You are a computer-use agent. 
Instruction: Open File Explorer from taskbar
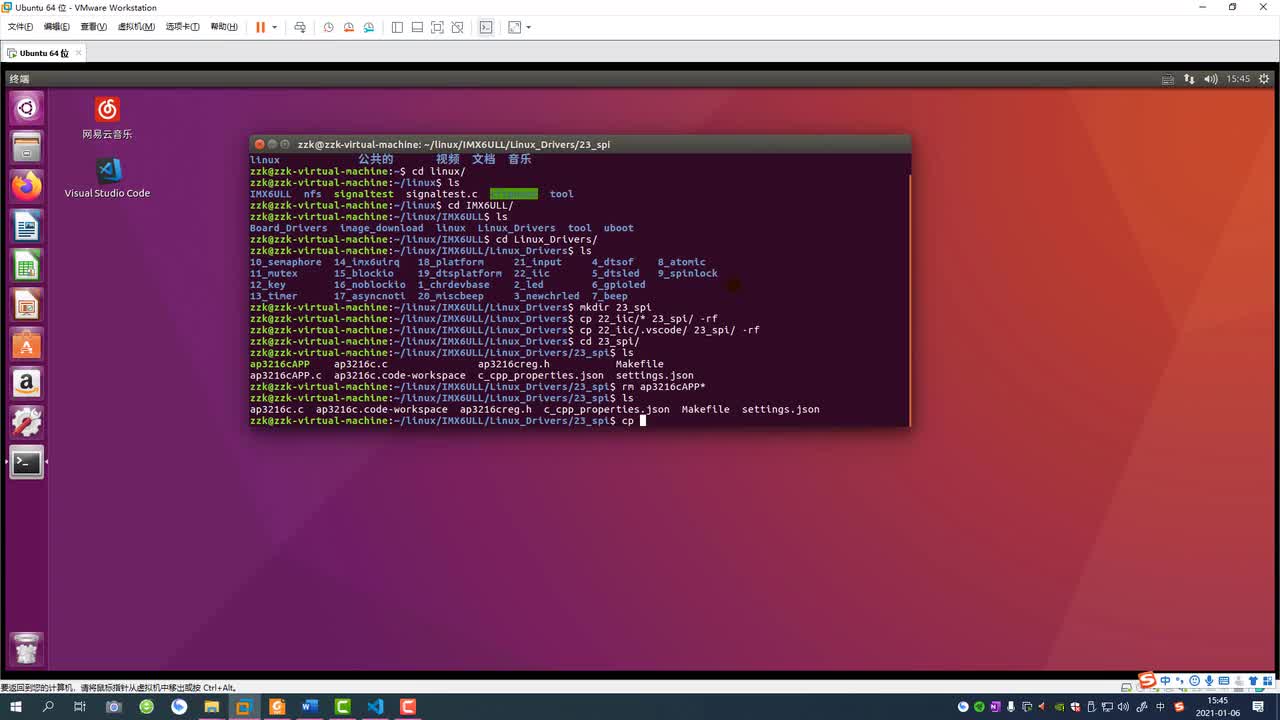coord(211,706)
